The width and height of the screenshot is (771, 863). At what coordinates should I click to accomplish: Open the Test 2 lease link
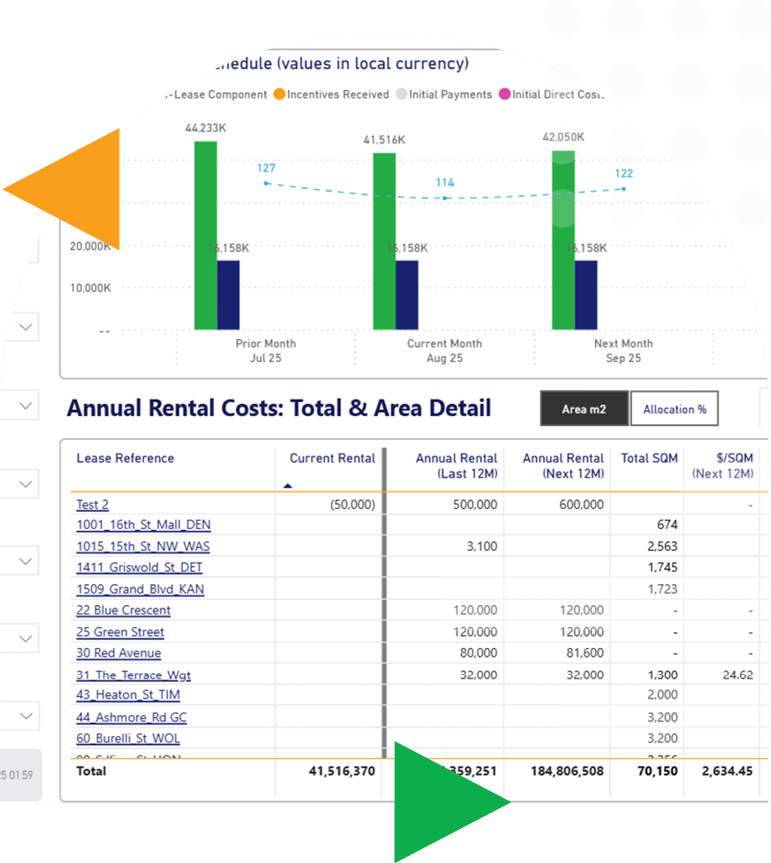92,505
